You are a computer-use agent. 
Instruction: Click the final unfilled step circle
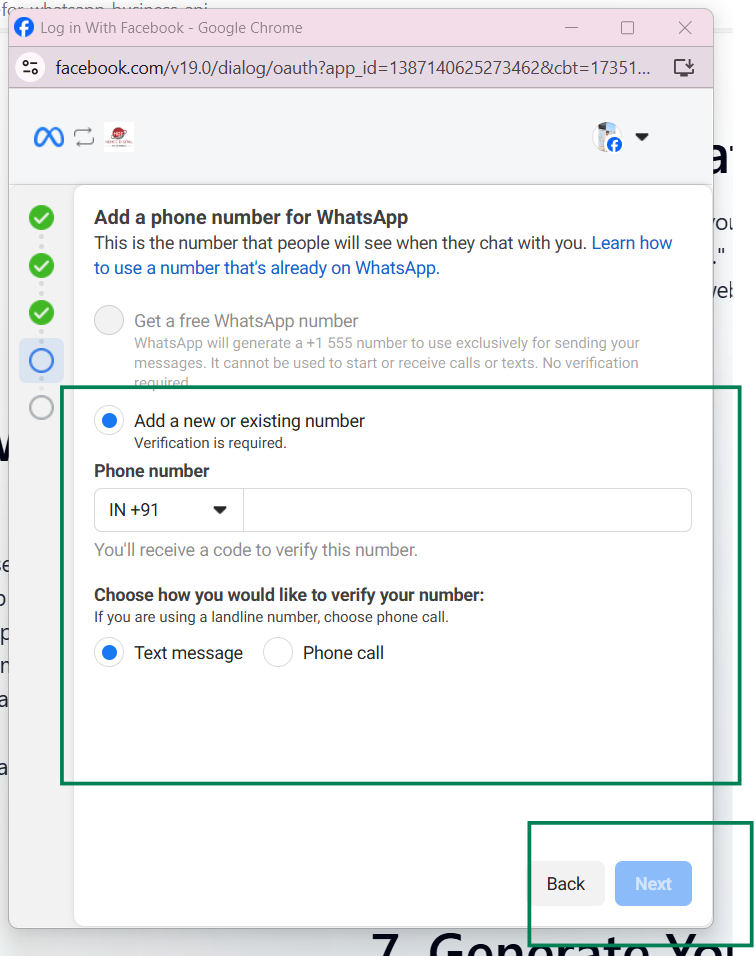pyautogui.click(x=41, y=407)
